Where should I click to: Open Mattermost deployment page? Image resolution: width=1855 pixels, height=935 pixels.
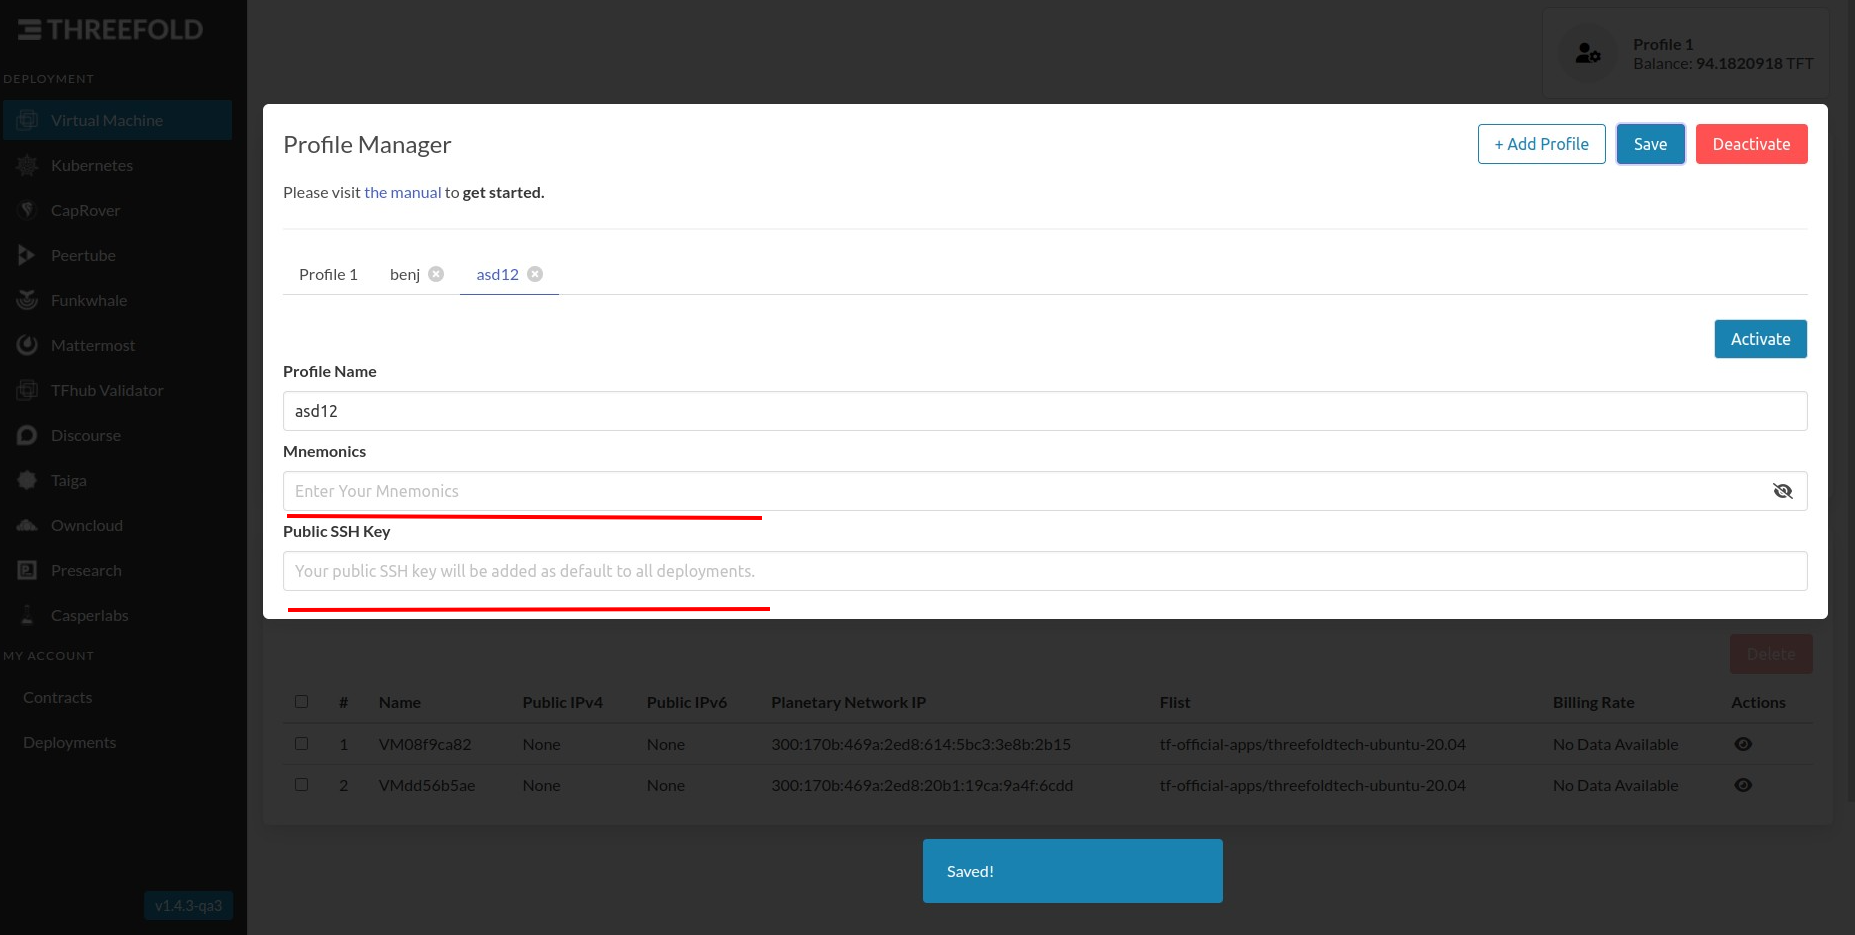coord(27,345)
